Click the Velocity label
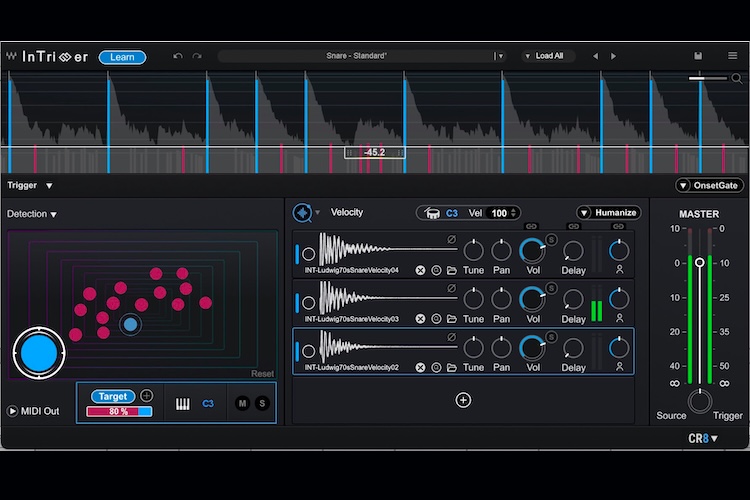Screen dimensions: 750x500 pyautogui.click(x=347, y=212)
